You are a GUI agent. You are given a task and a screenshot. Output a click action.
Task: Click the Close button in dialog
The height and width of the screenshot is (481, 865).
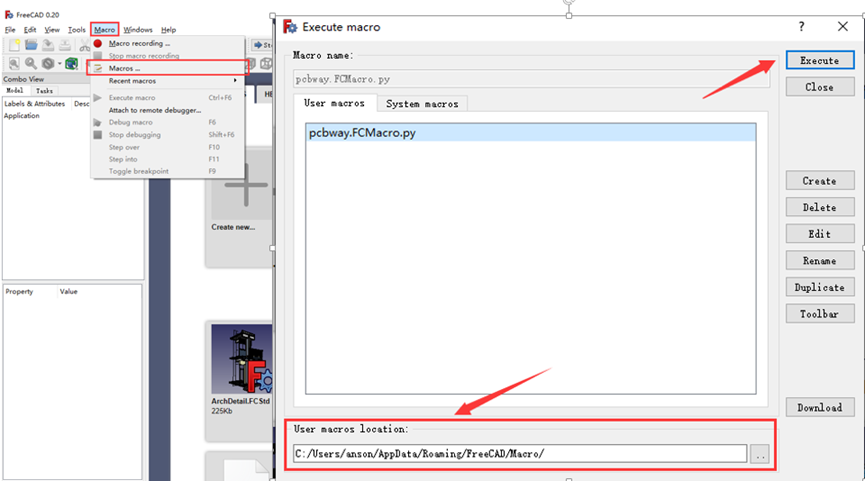point(820,87)
